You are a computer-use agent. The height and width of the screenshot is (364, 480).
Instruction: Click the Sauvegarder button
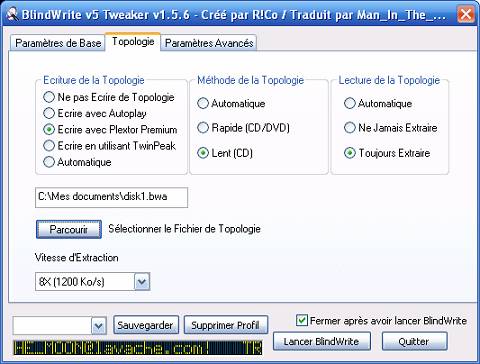(x=146, y=325)
